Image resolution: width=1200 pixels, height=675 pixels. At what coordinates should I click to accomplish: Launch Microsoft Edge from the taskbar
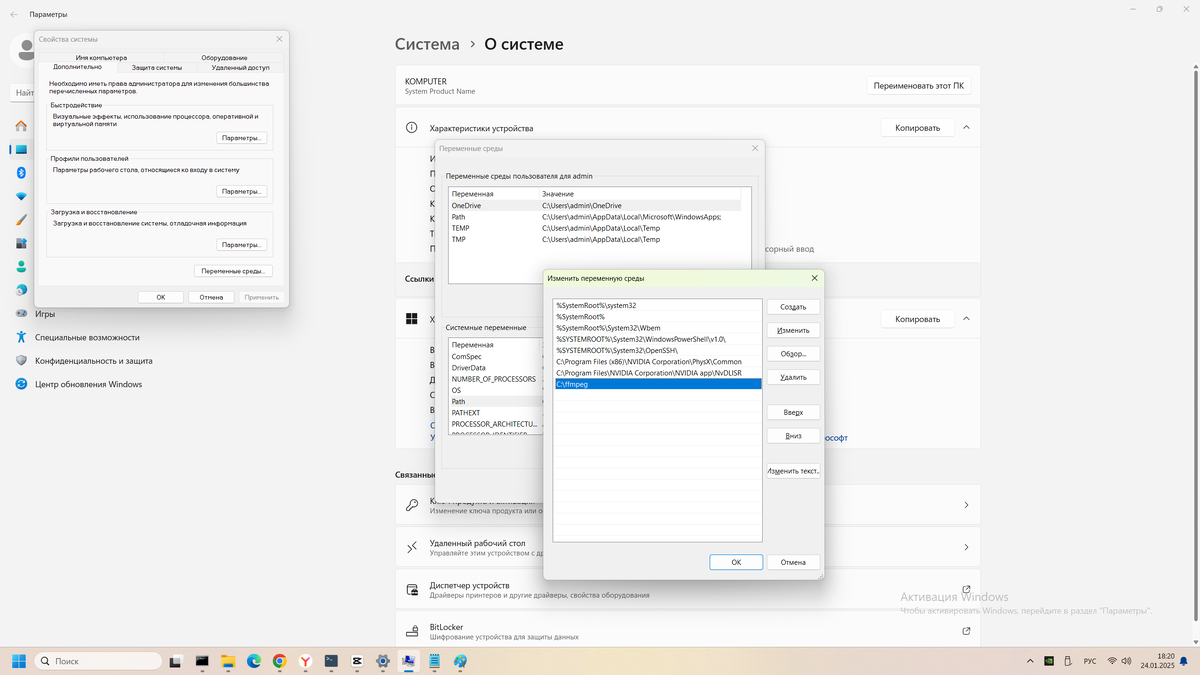click(254, 661)
